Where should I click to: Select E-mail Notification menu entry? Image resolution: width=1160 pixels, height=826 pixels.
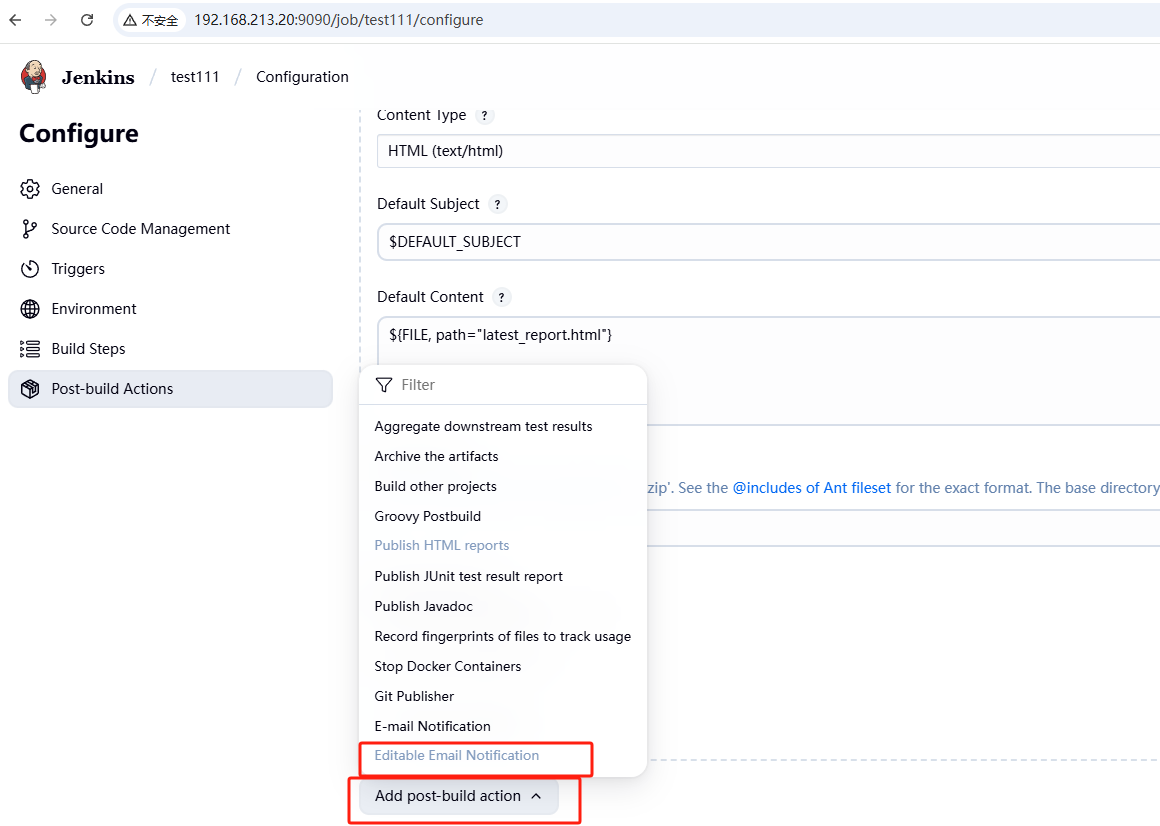432,726
